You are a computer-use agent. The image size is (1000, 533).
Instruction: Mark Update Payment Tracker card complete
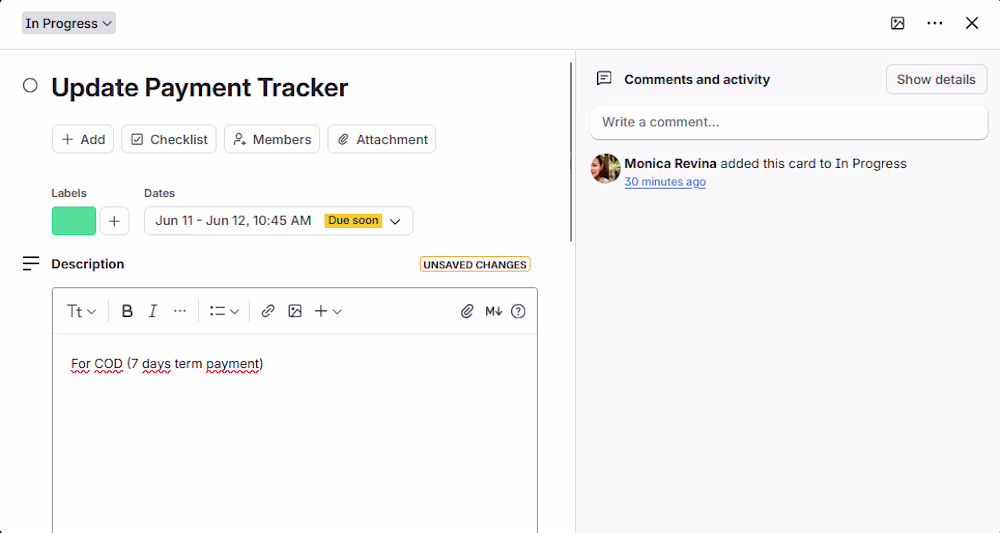click(x=30, y=85)
